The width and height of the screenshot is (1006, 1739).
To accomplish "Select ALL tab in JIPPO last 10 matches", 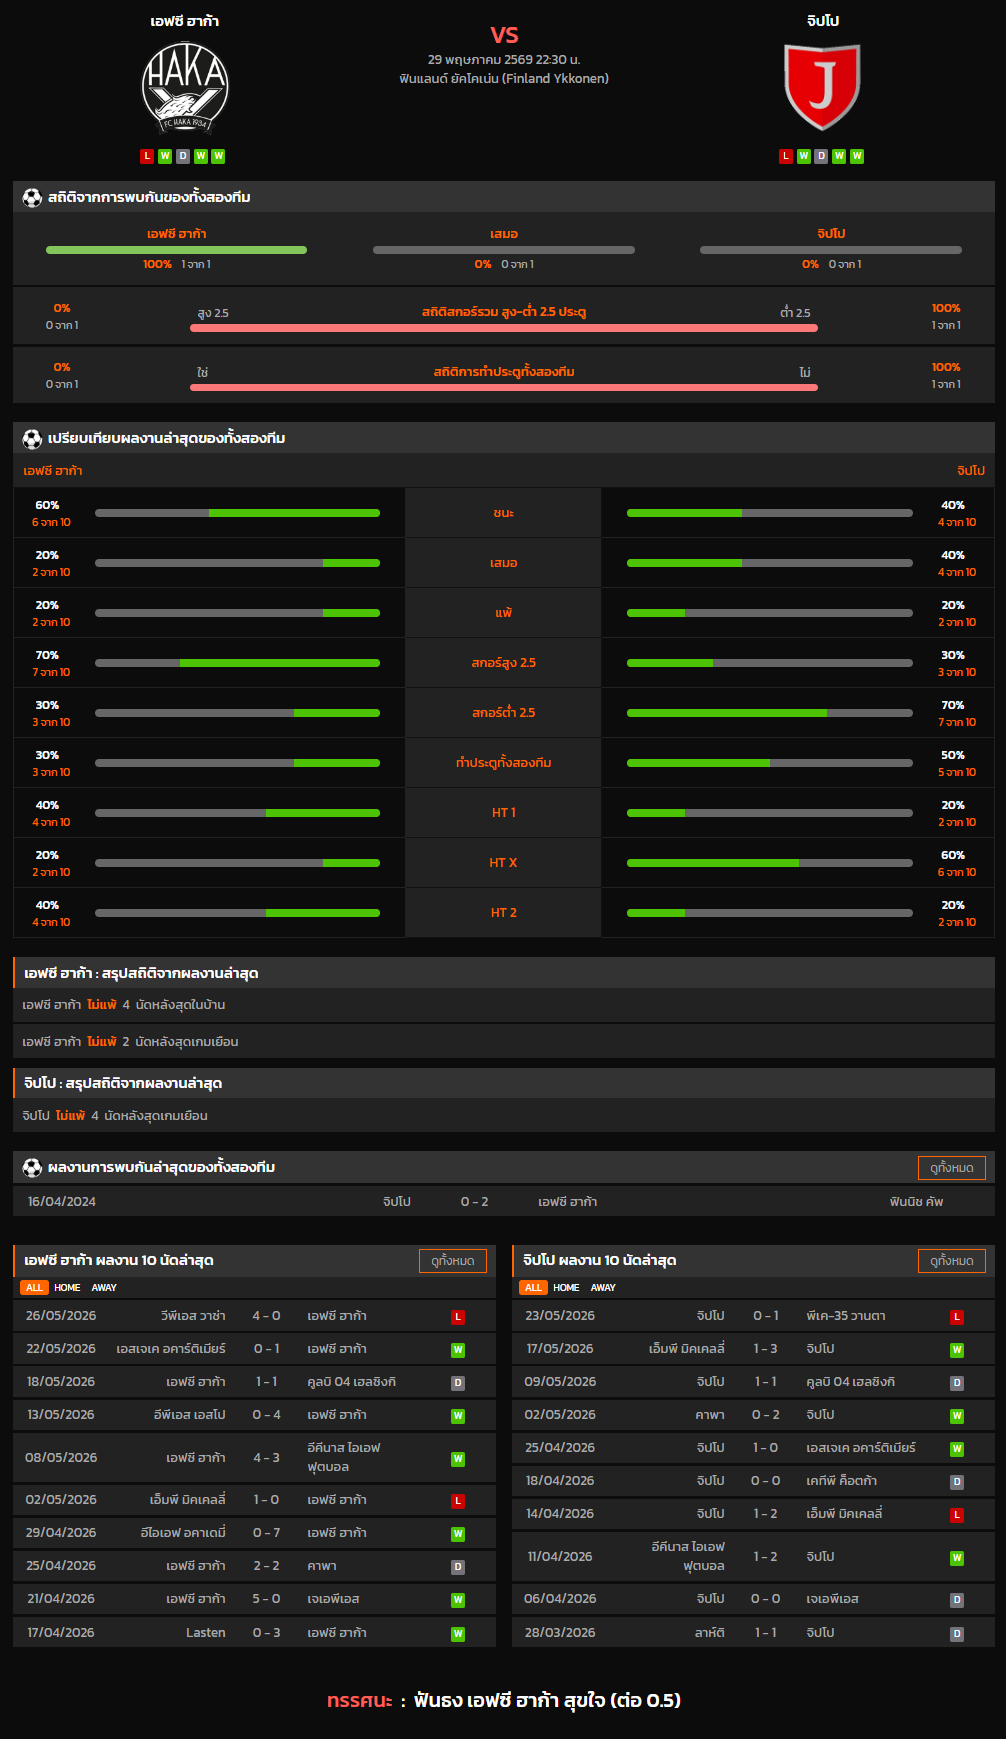I will tap(534, 1288).
